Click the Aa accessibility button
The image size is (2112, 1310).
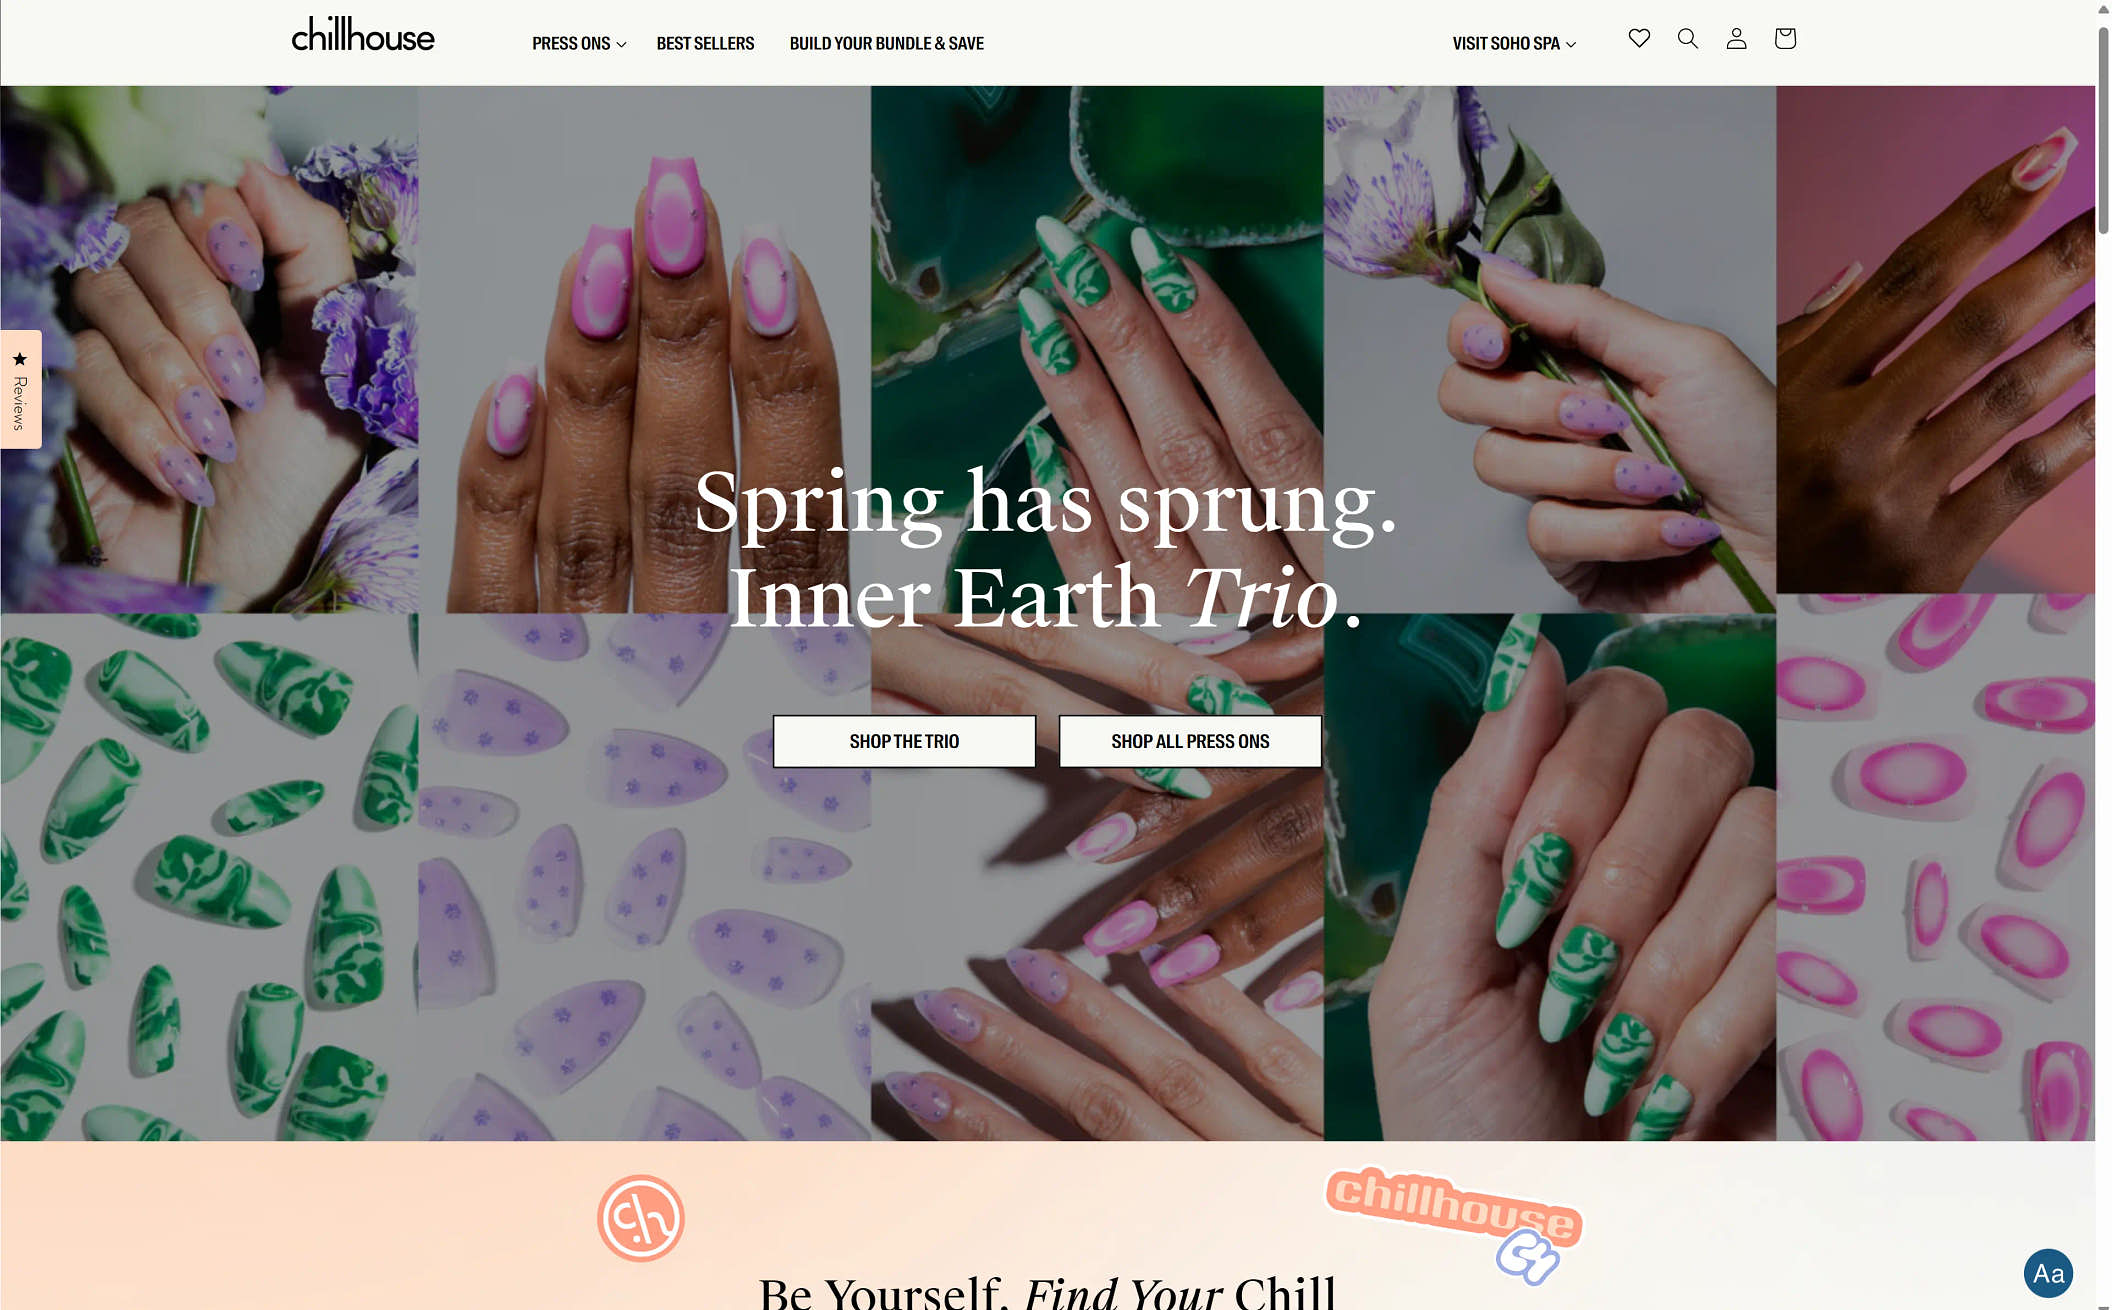point(2048,1273)
